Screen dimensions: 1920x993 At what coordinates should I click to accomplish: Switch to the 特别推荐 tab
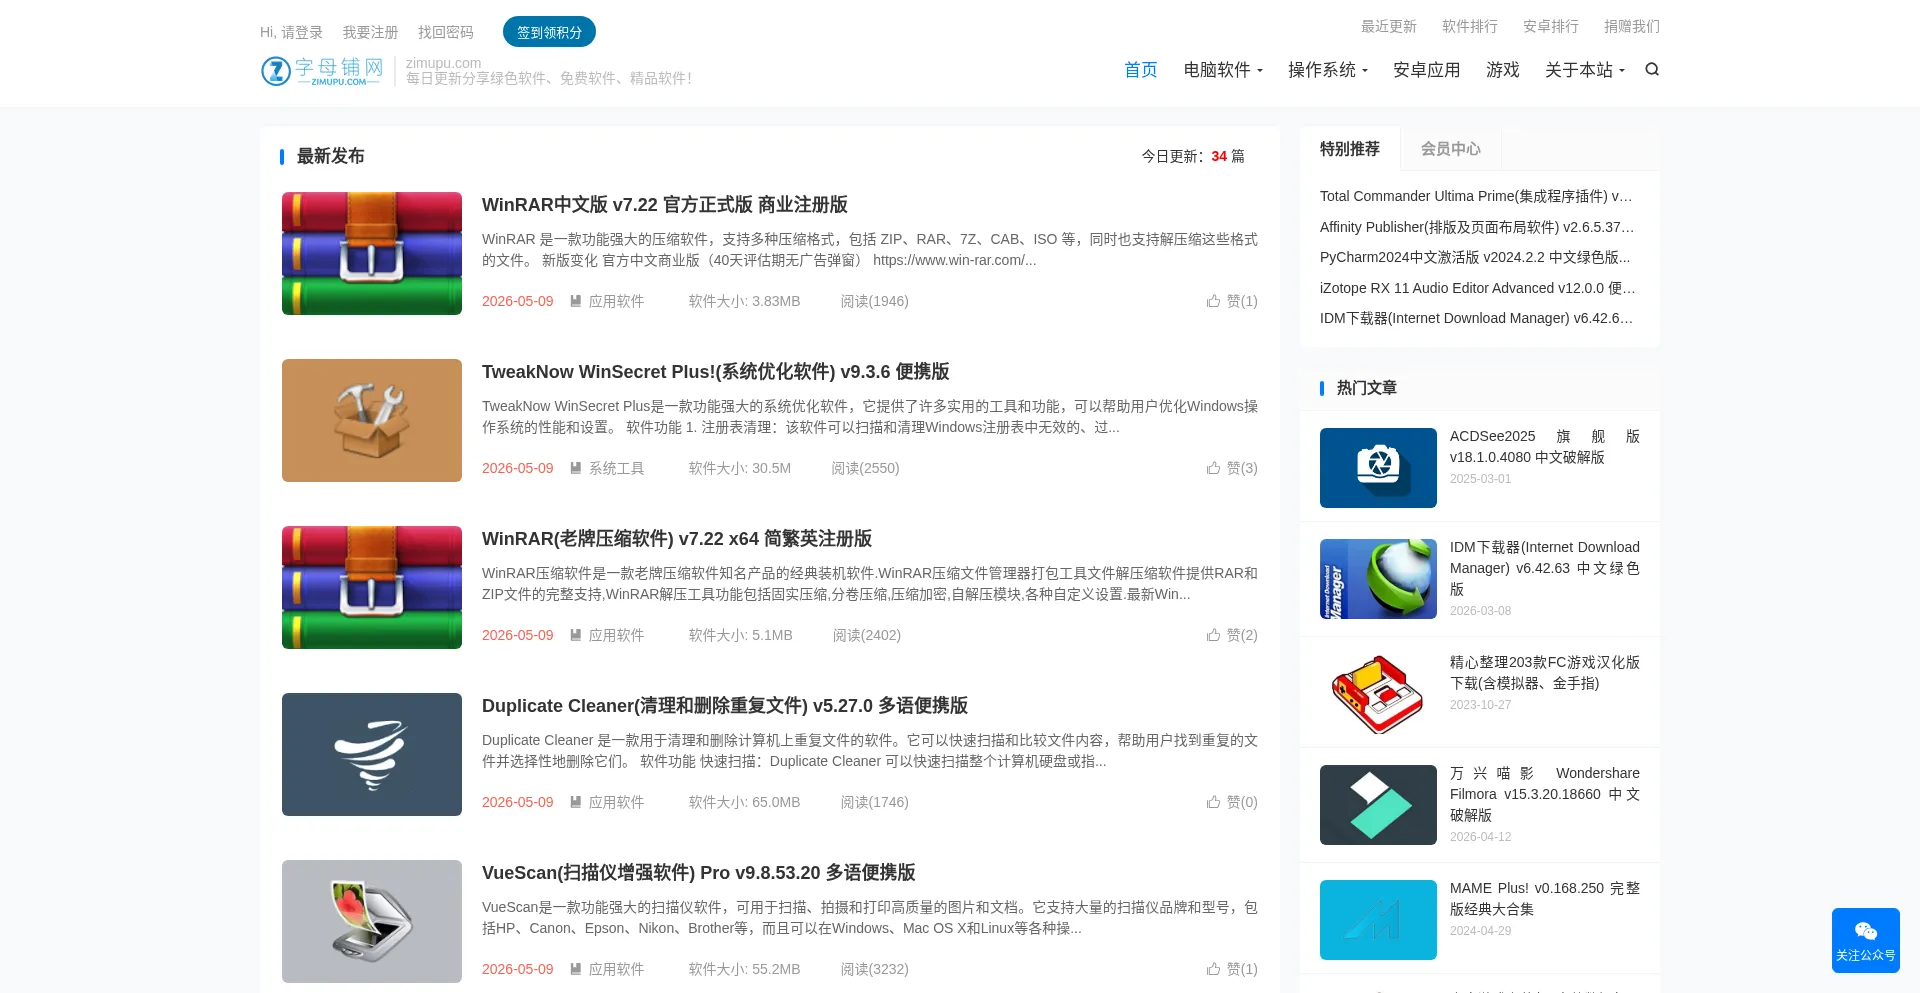[1350, 149]
